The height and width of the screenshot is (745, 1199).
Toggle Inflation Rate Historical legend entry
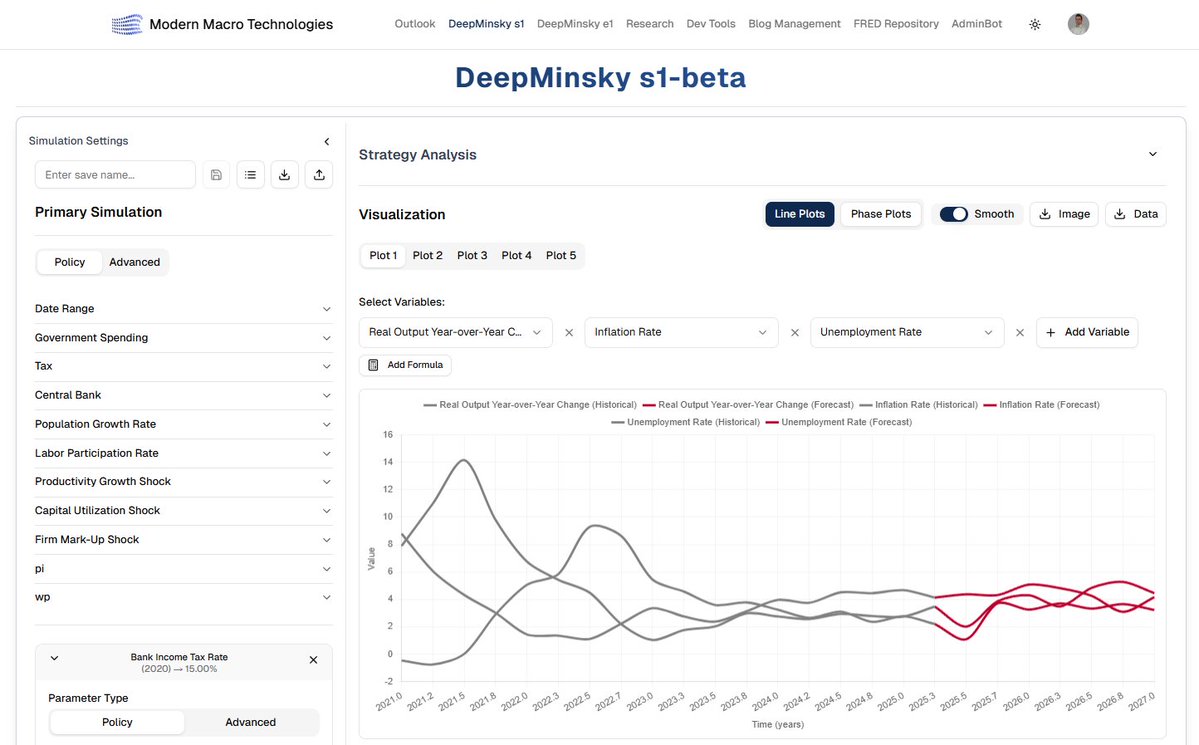point(918,405)
